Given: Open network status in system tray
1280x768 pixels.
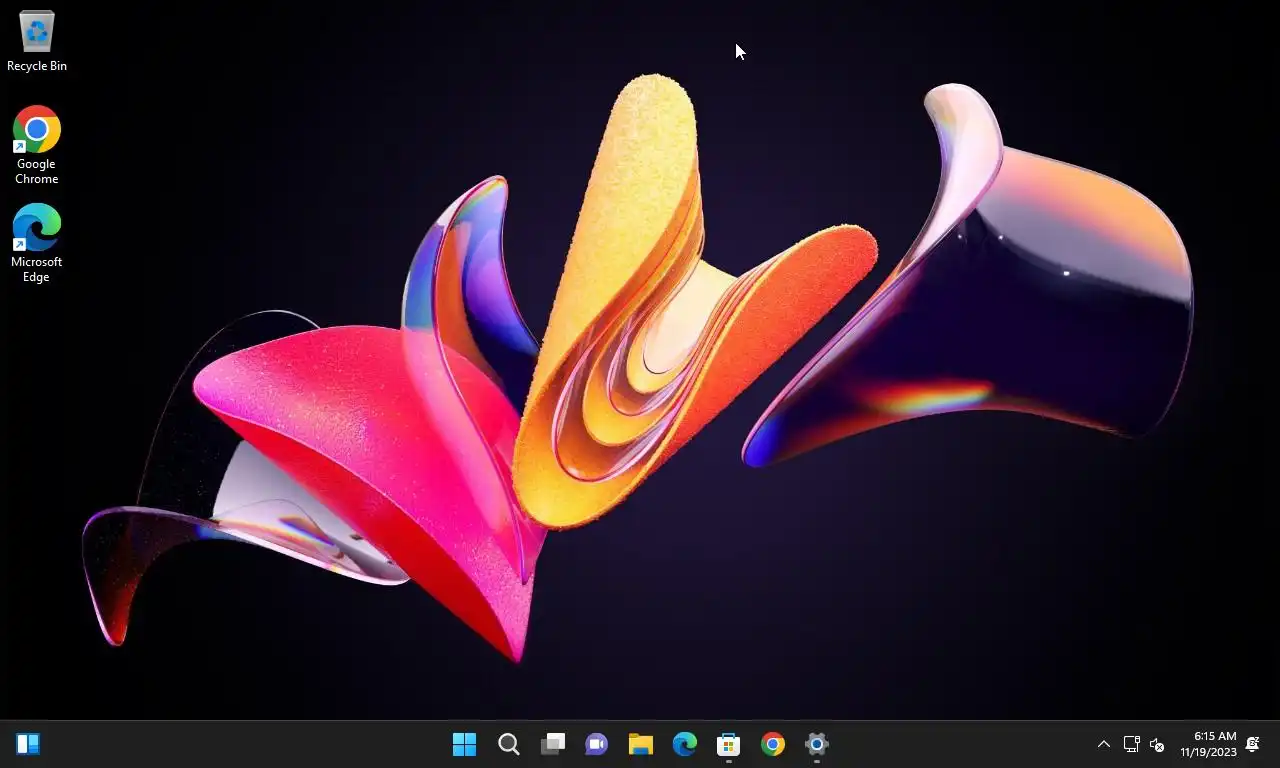Looking at the screenshot, I should point(1132,744).
